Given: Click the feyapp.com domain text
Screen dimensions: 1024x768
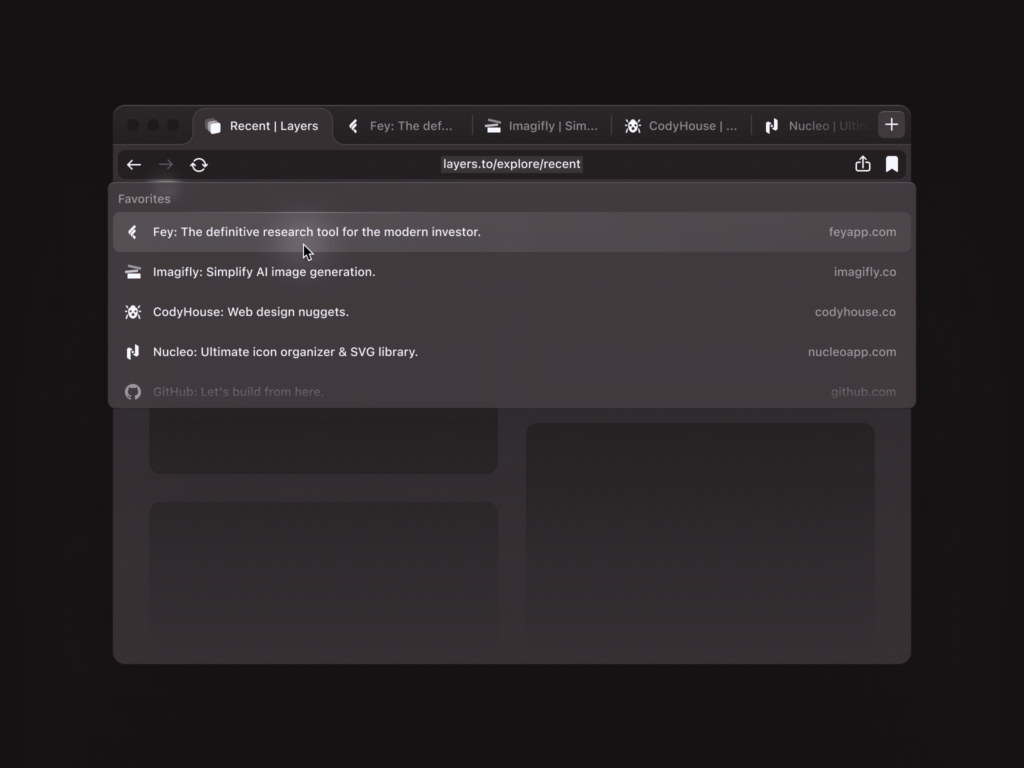Looking at the screenshot, I should pyautogui.click(x=862, y=232).
